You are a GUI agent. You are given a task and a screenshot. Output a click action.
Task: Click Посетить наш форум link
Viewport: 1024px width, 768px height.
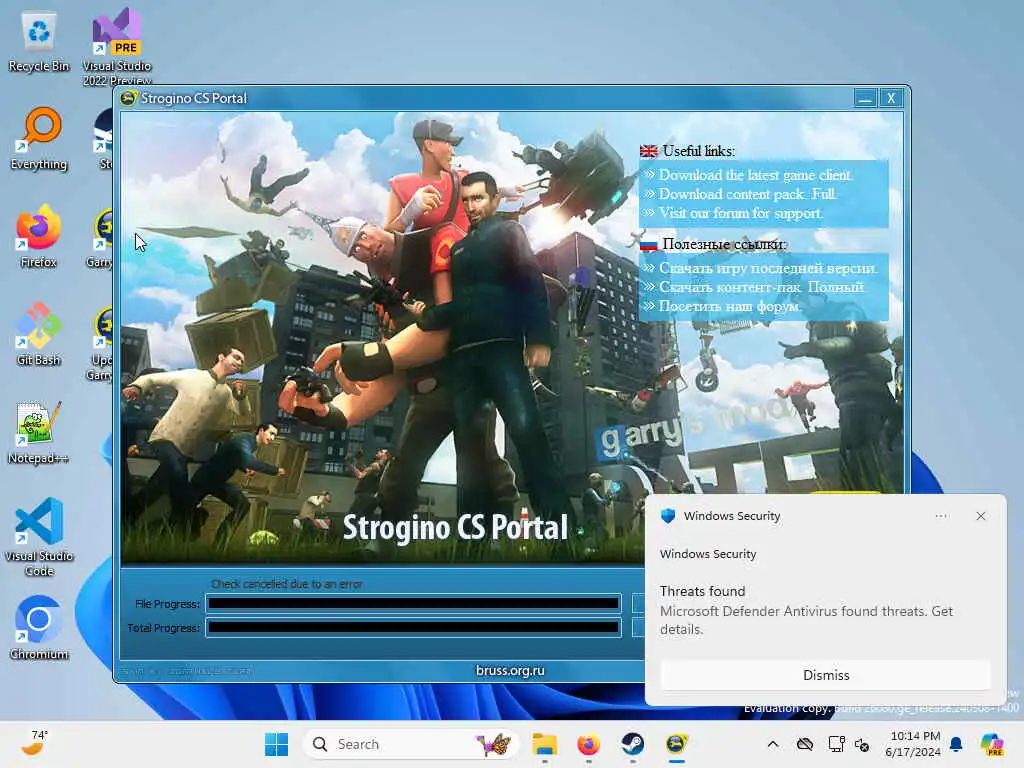point(729,306)
